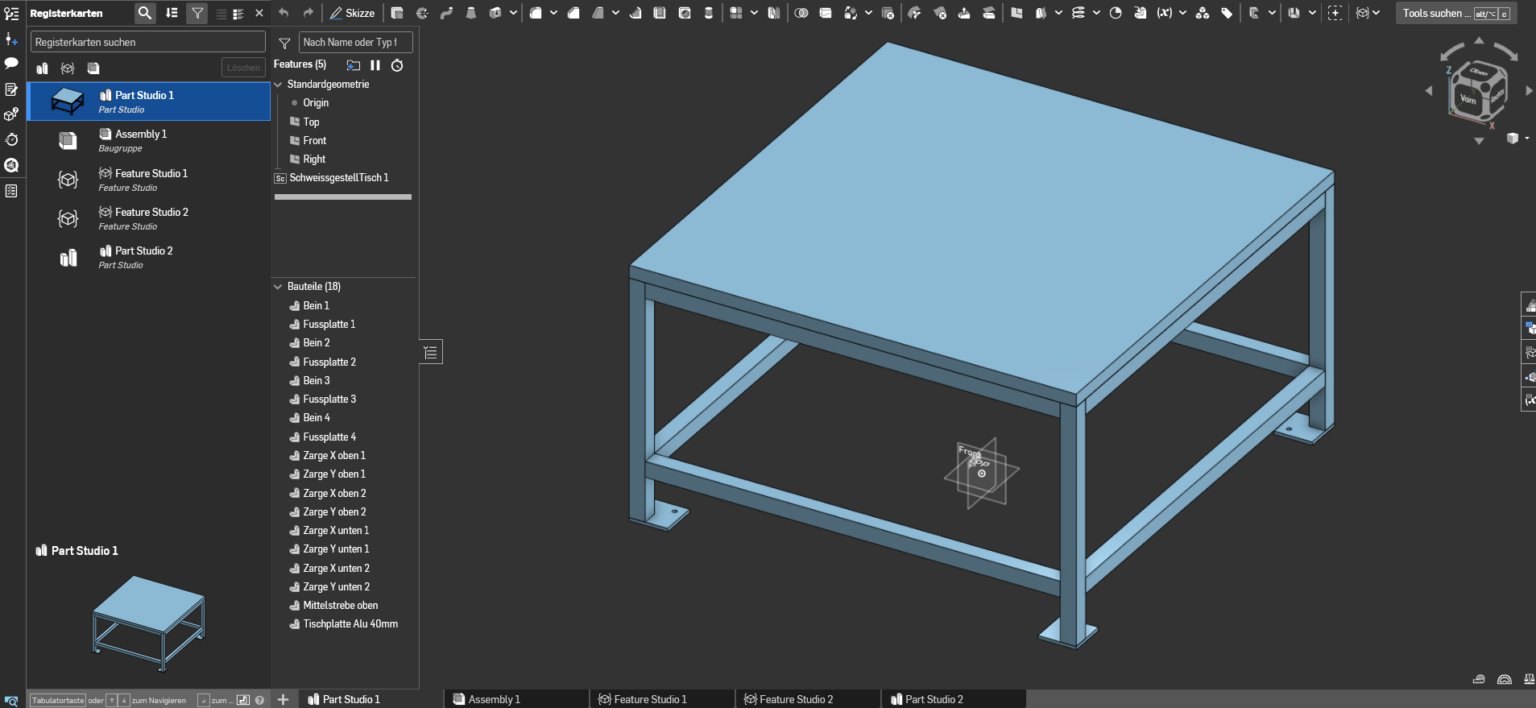
Task: Select the Boolean tool icon
Action: click(801, 13)
